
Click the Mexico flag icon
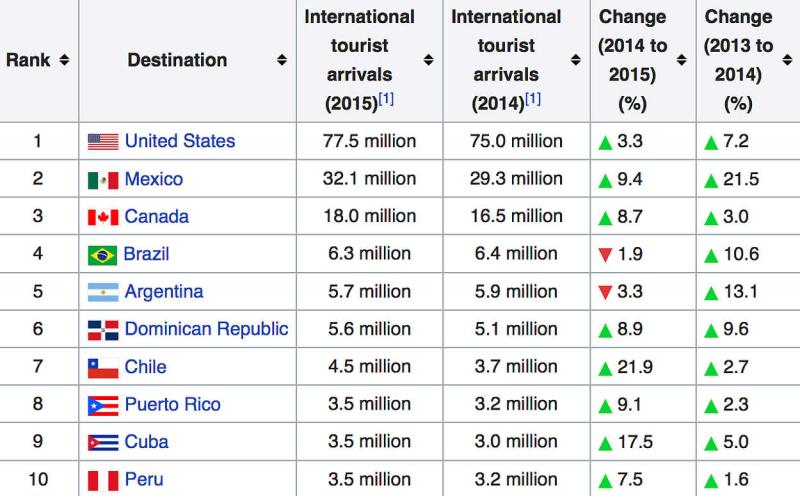103,180
